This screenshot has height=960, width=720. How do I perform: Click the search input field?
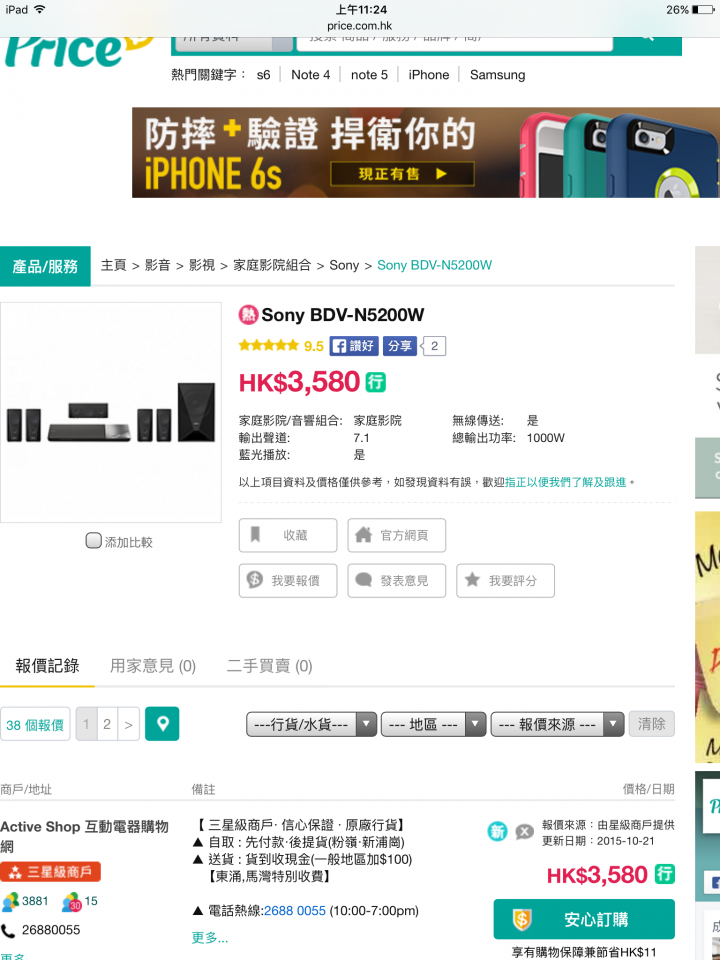click(x=454, y=43)
